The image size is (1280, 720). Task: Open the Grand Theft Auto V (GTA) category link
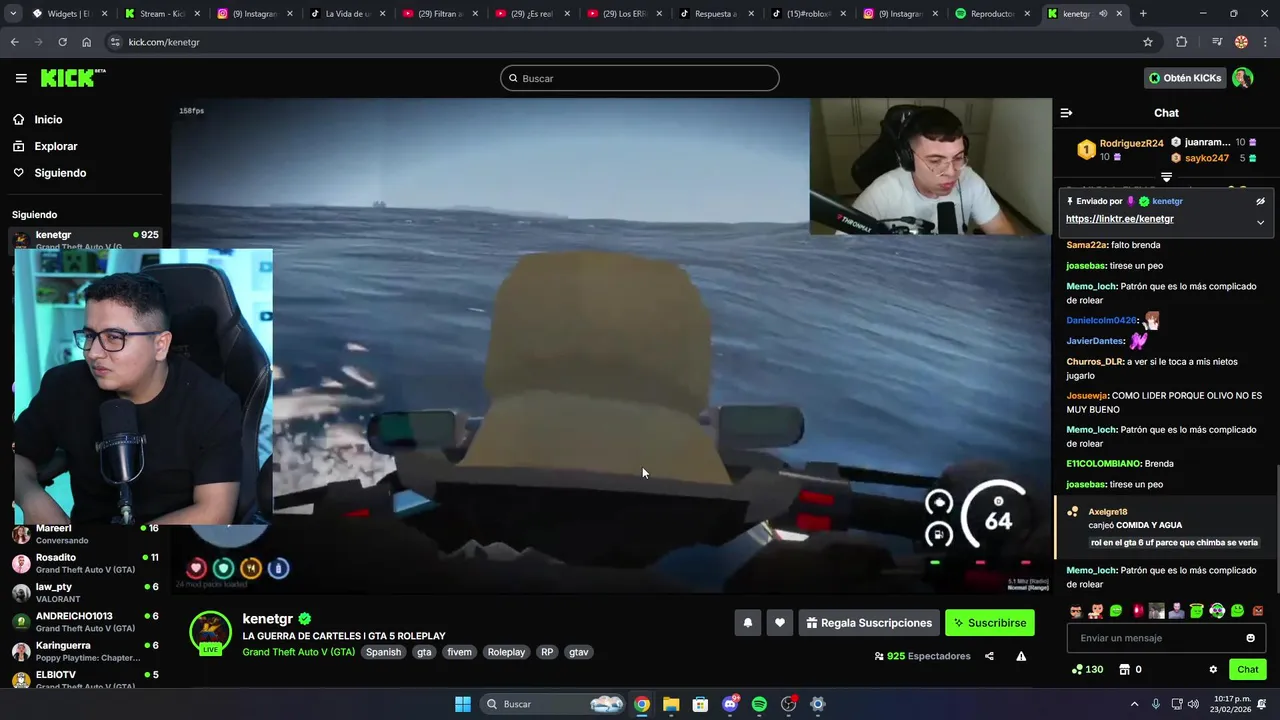[x=298, y=652]
